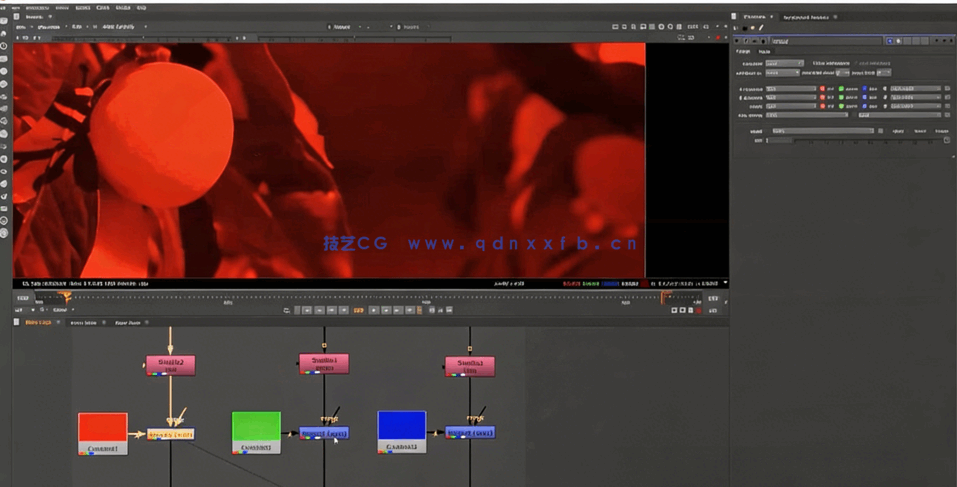
Task: Click the panel layout icon beside Properties tab
Action: click(734, 16)
